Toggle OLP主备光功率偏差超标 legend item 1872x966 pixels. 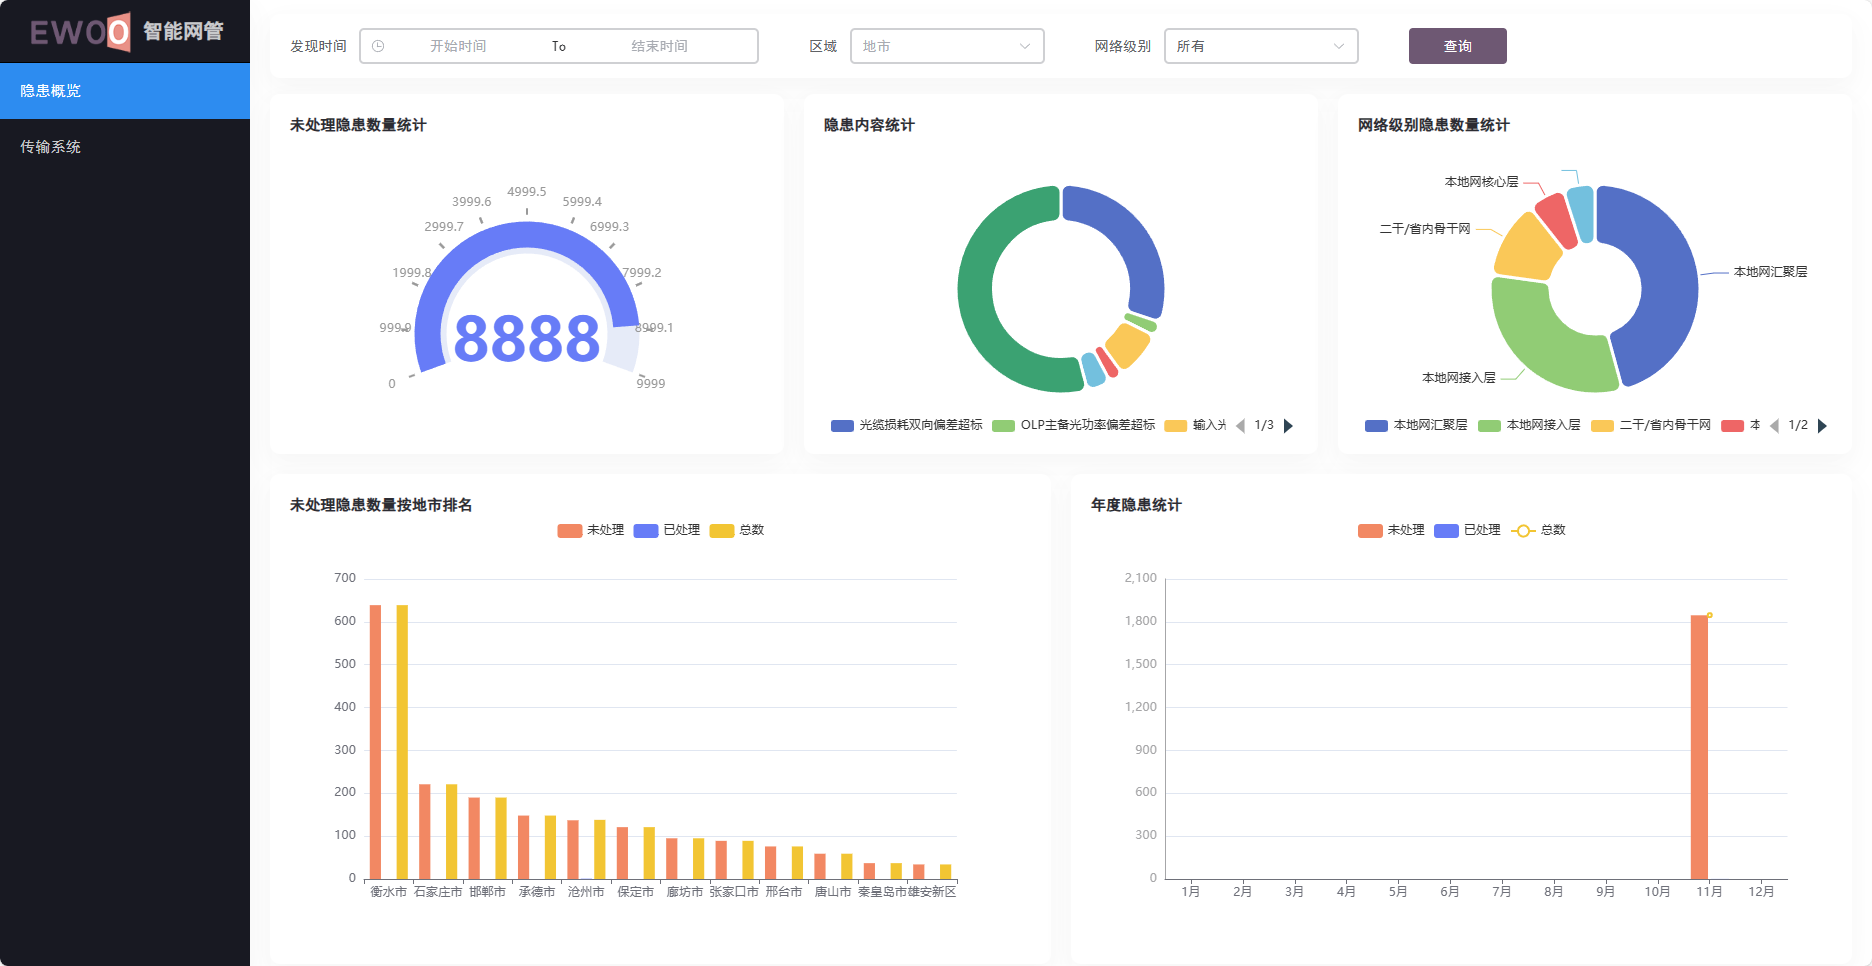pos(1074,426)
